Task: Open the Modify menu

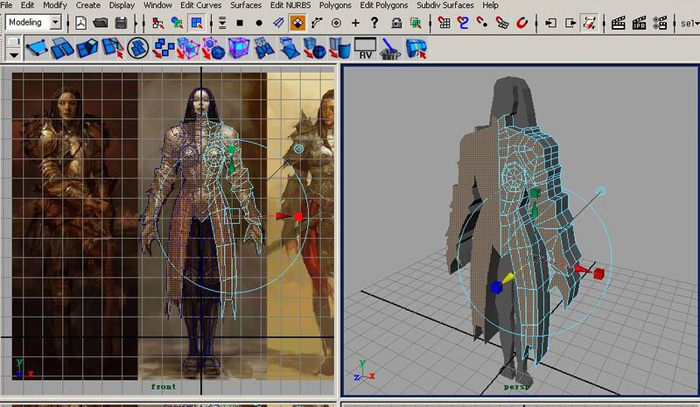Action: tap(55, 5)
